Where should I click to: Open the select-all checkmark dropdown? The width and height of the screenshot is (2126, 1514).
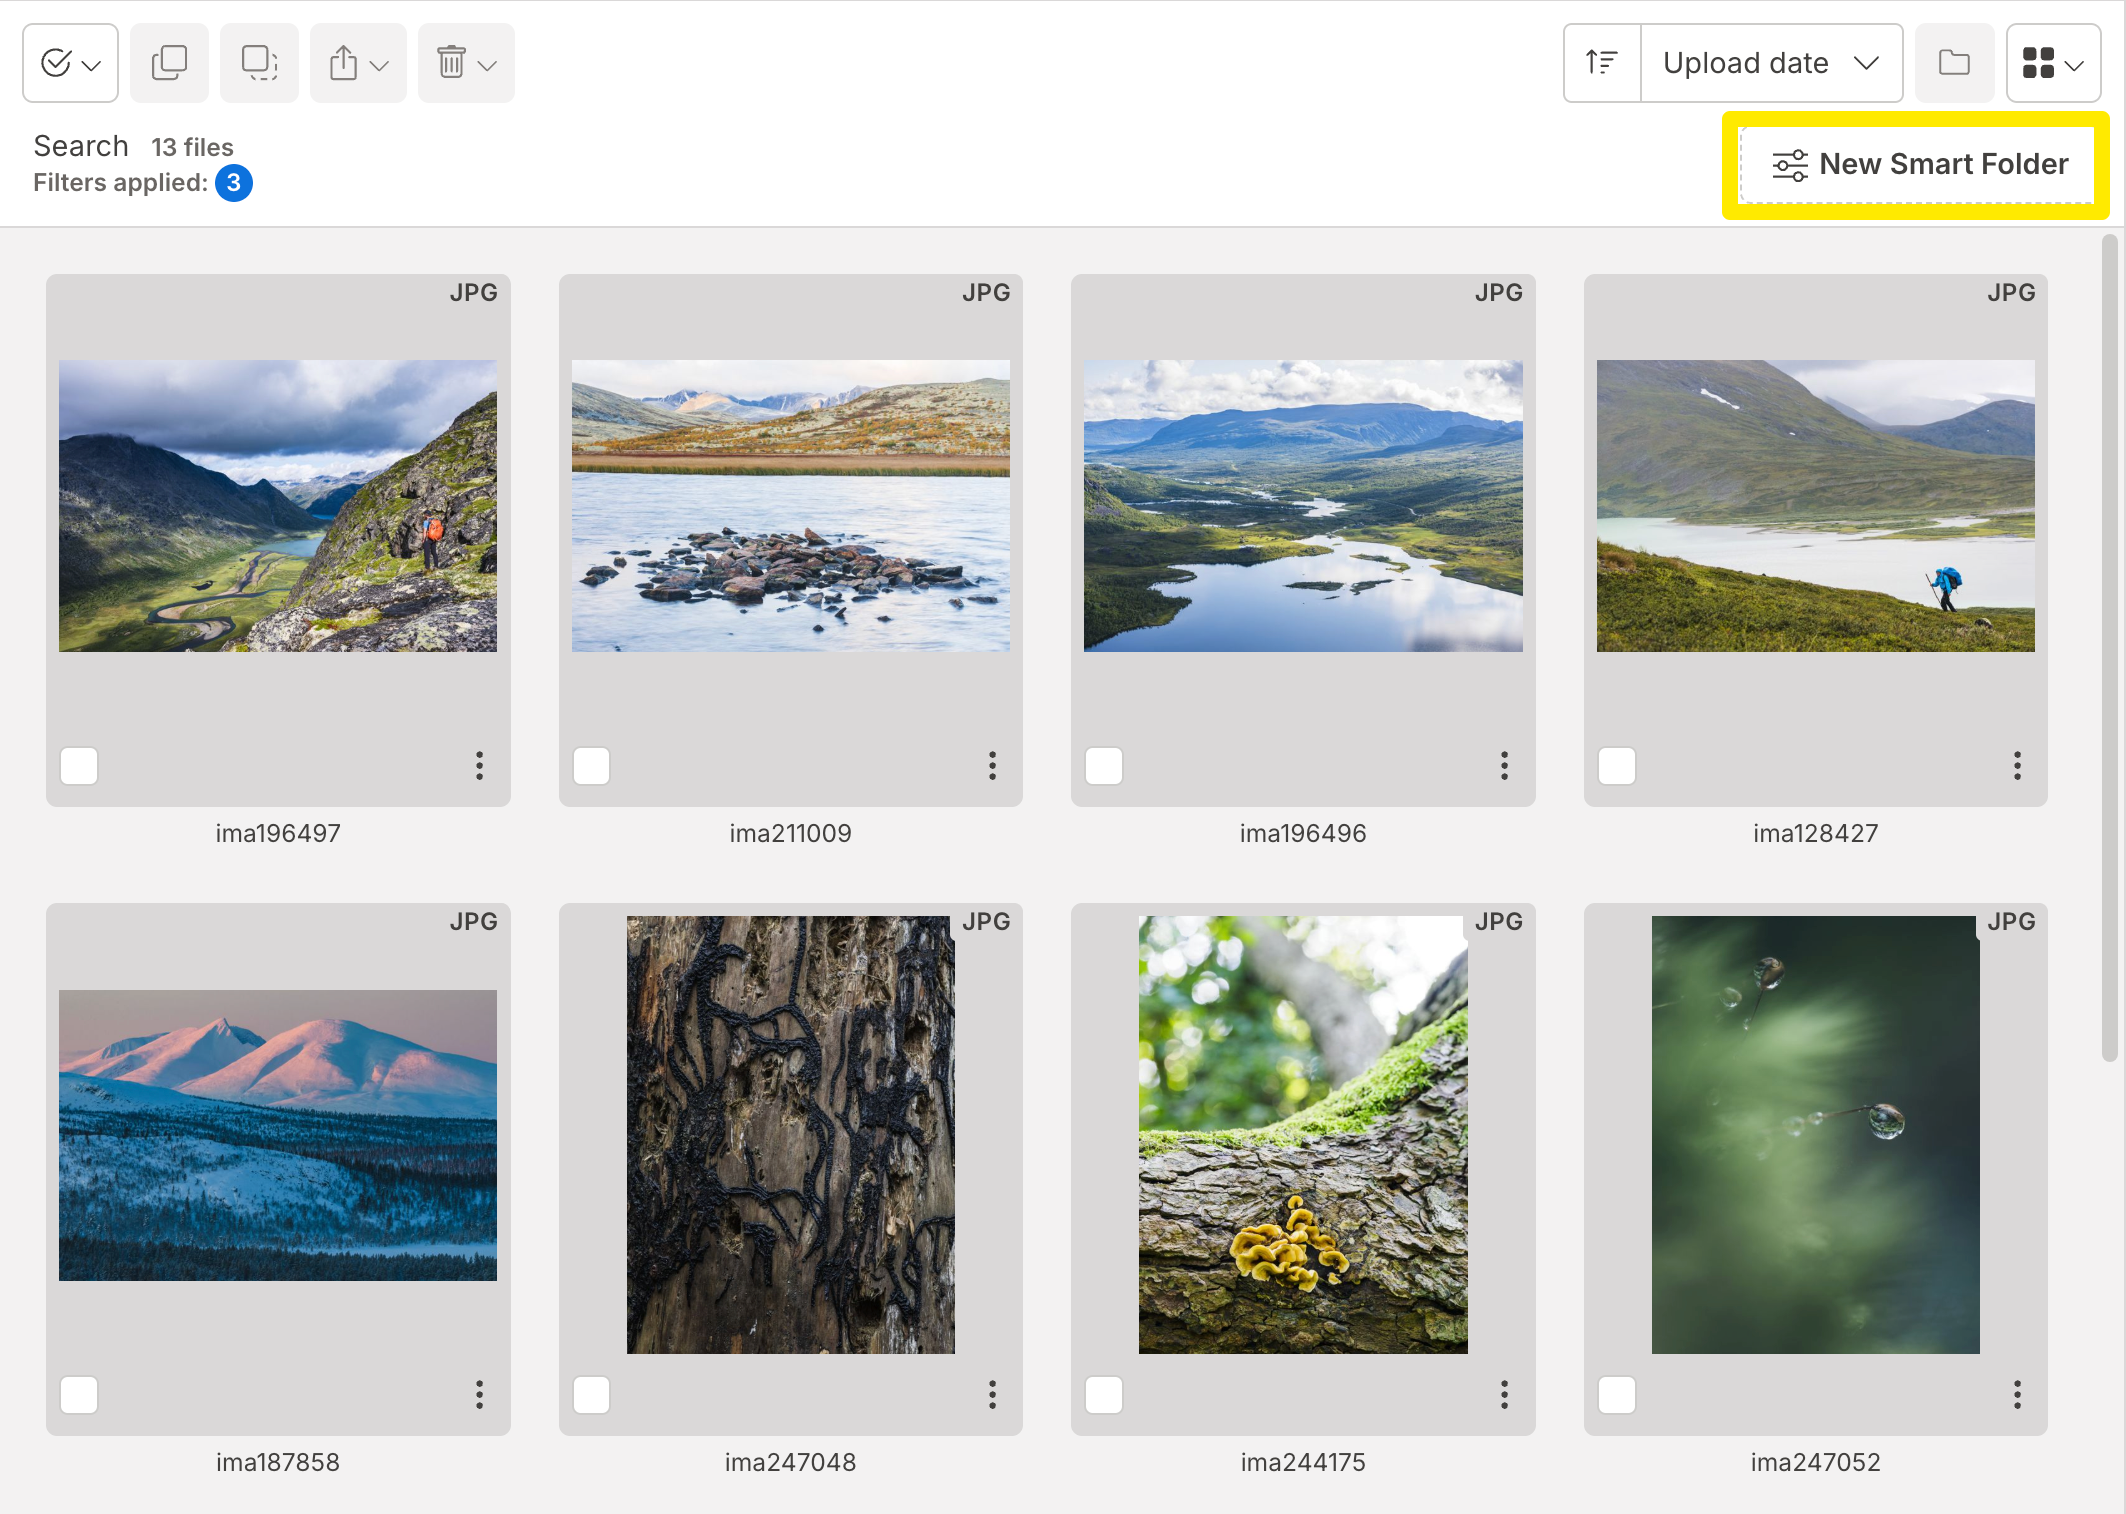click(x=70, y=63)
